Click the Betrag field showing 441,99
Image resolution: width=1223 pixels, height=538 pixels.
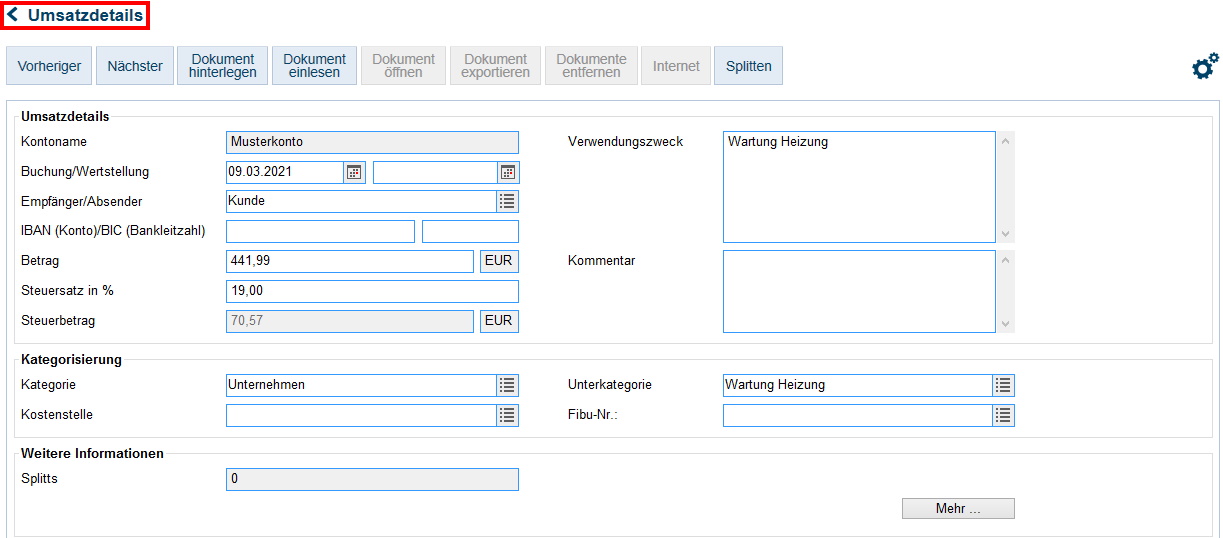pos(349,261)
